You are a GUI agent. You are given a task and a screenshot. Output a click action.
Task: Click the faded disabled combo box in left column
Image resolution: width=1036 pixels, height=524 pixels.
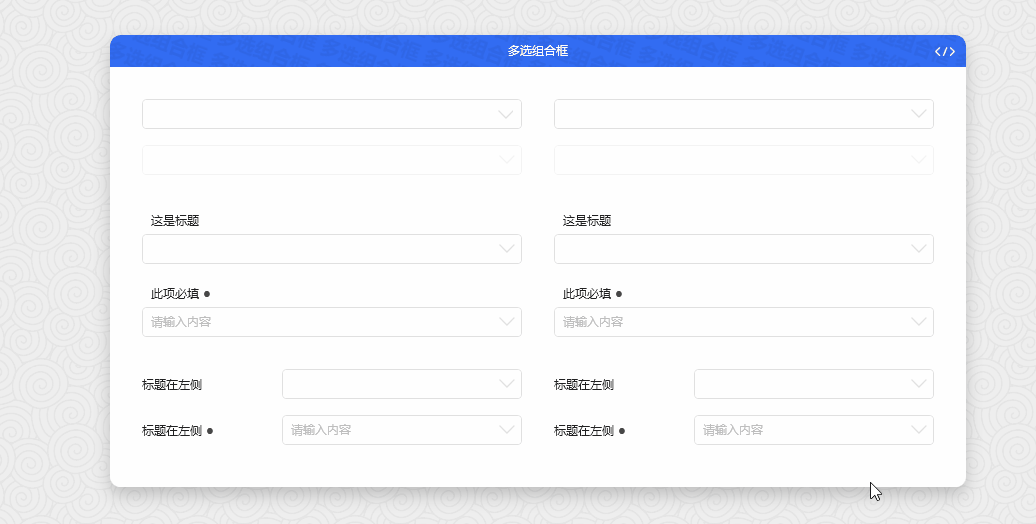pos(332,160)
